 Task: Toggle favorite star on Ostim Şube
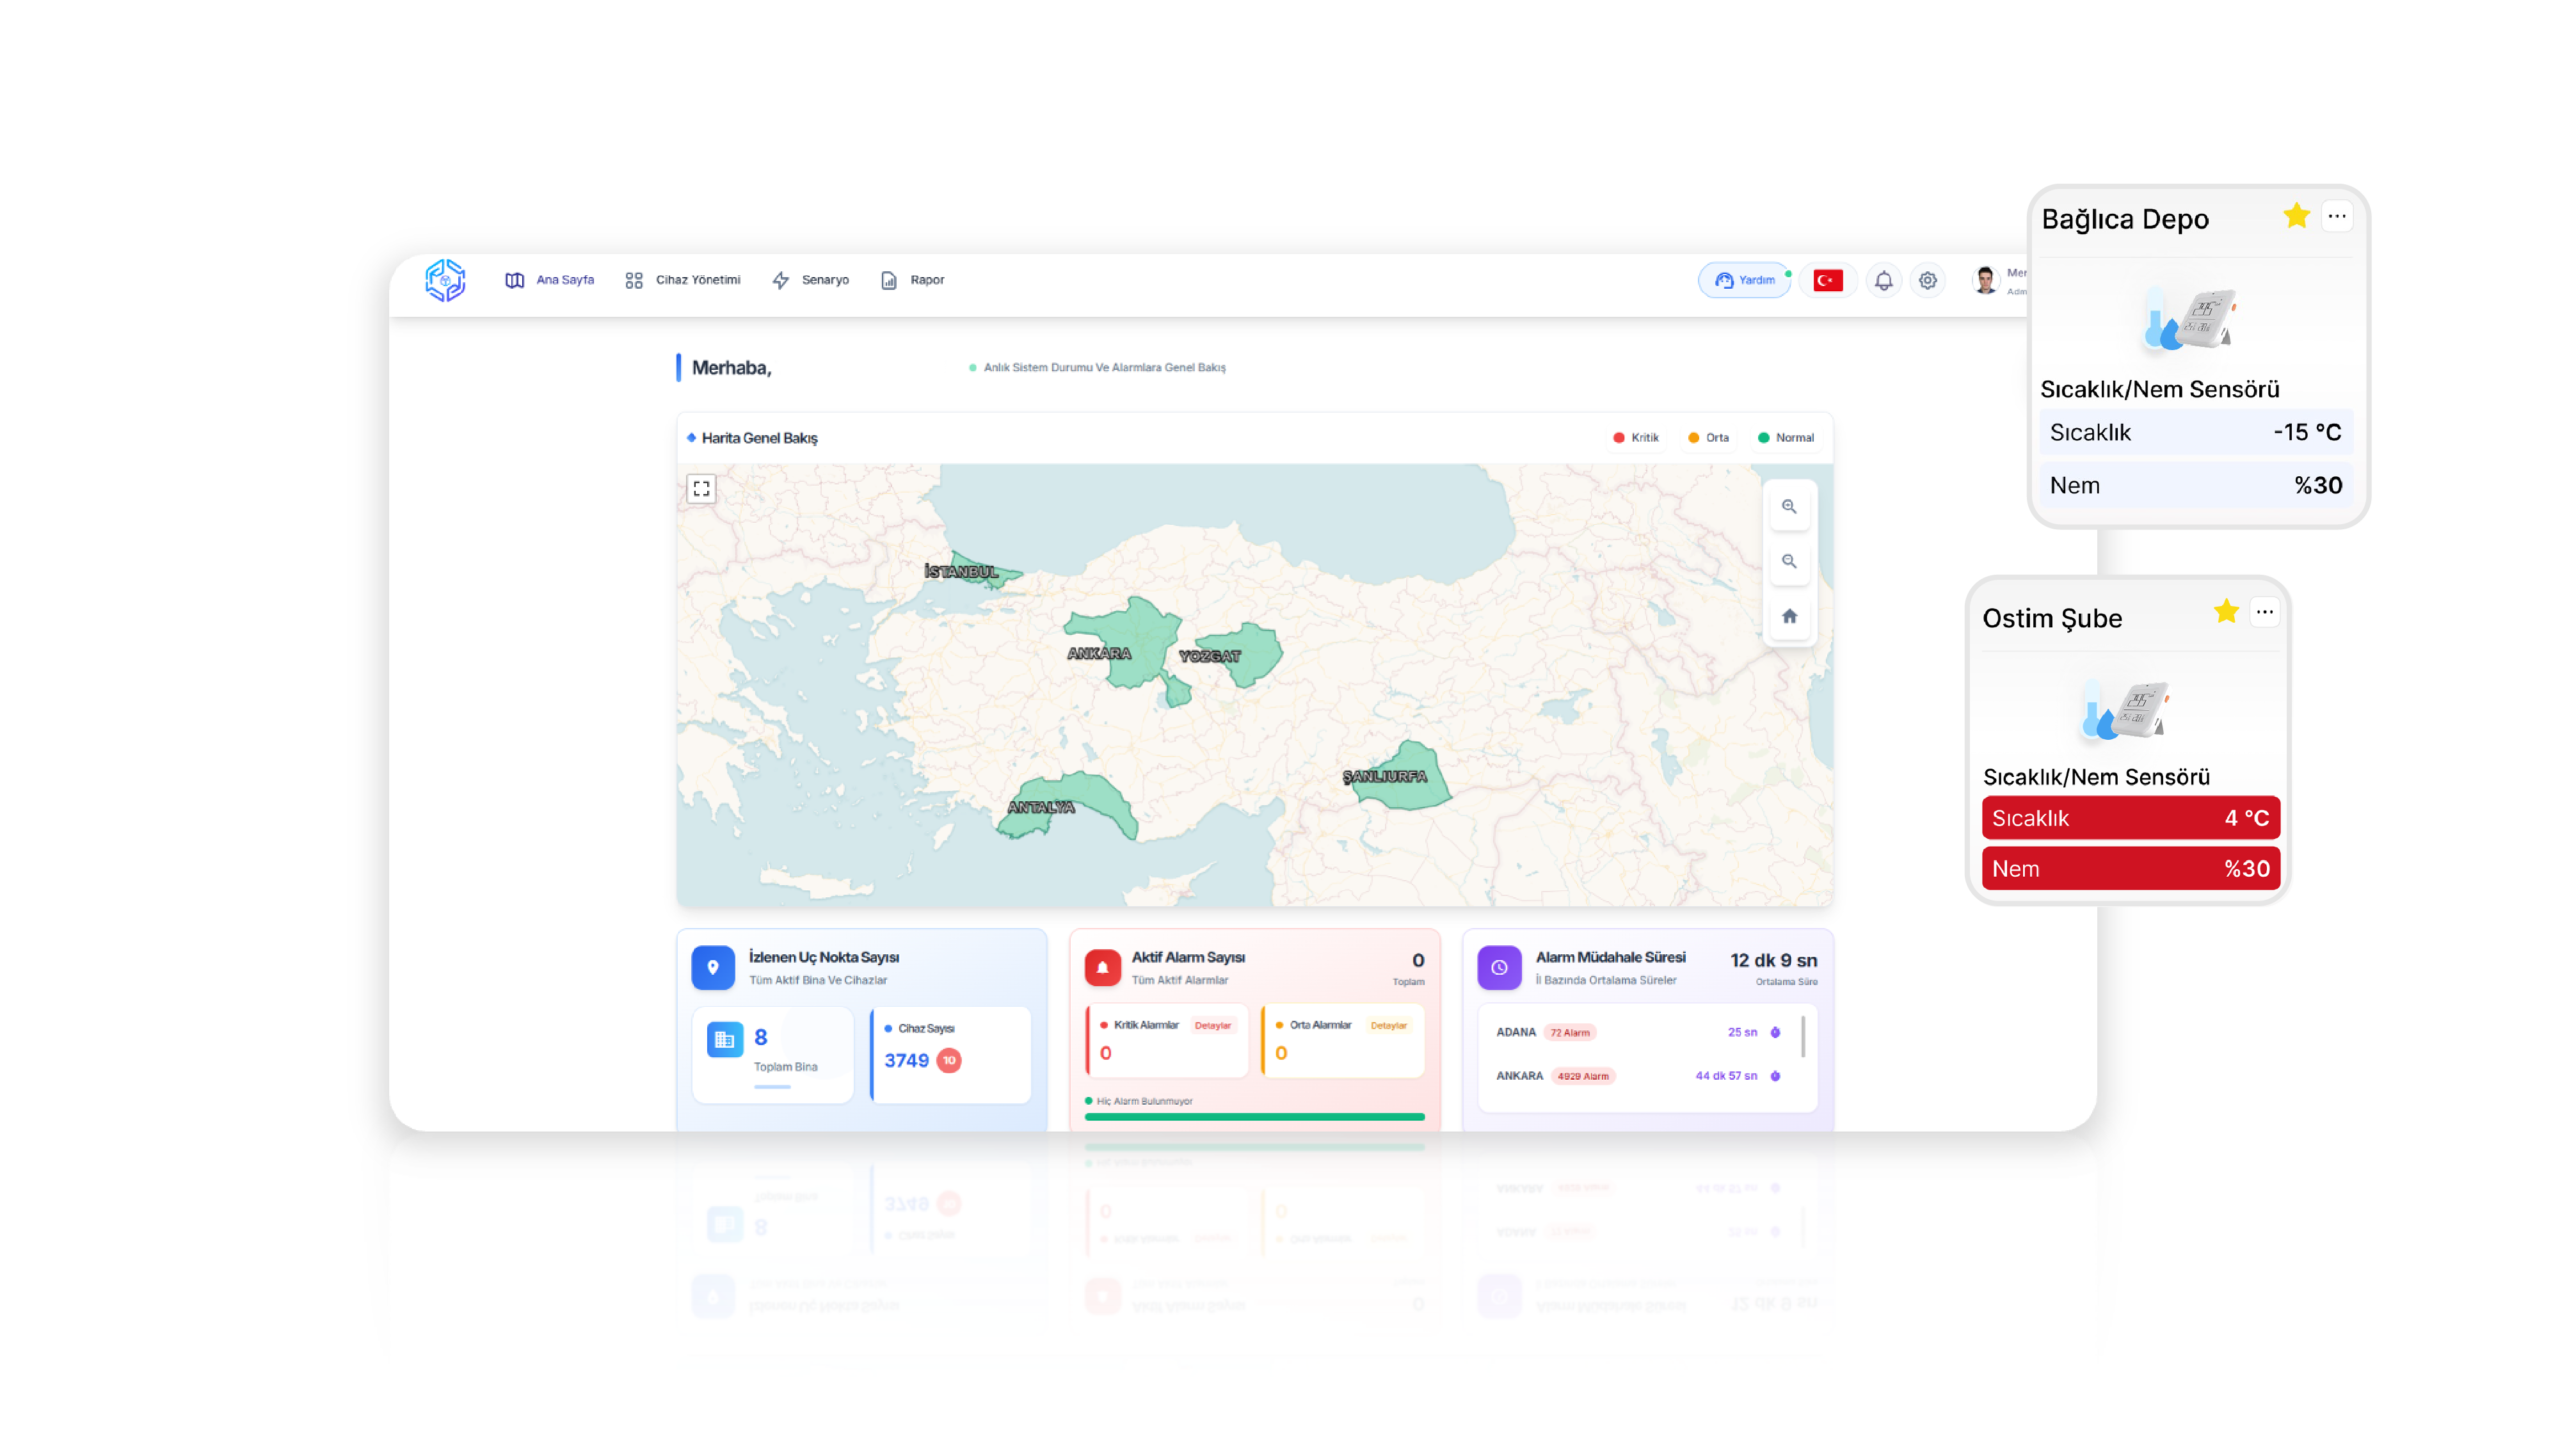click(x=2226, y=612)
